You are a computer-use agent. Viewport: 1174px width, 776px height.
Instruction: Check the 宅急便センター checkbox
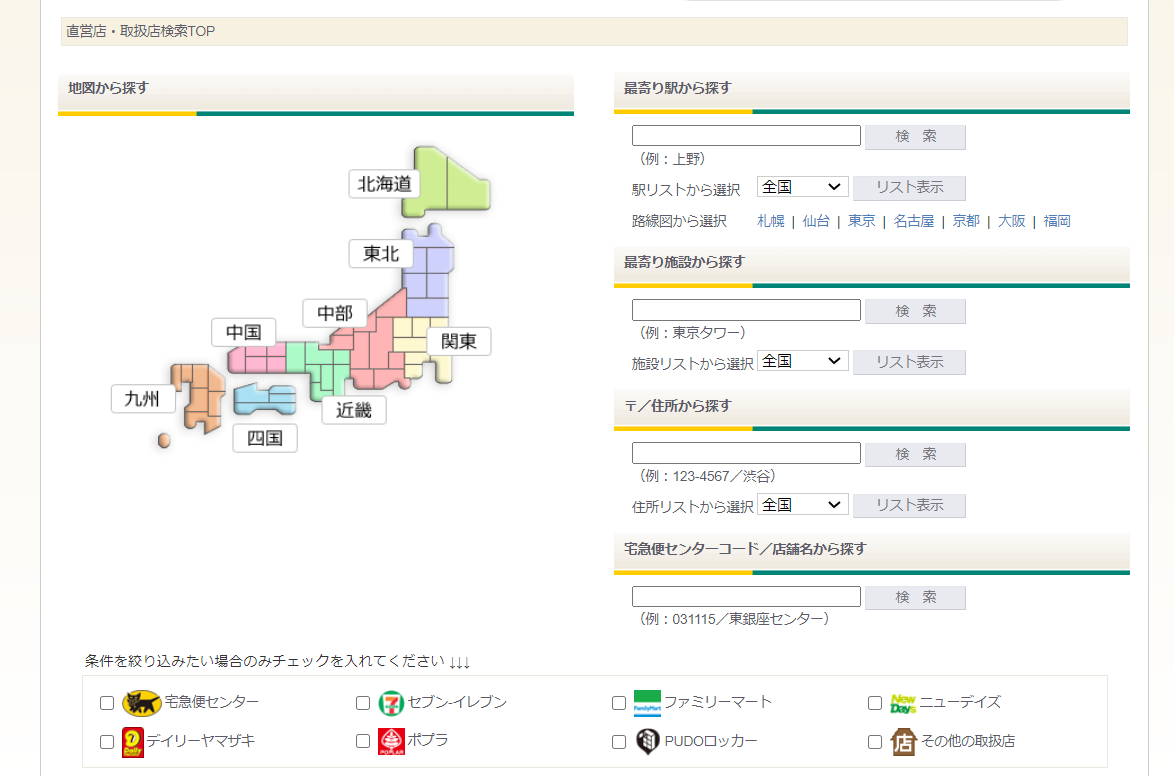[x=107, y=703]
